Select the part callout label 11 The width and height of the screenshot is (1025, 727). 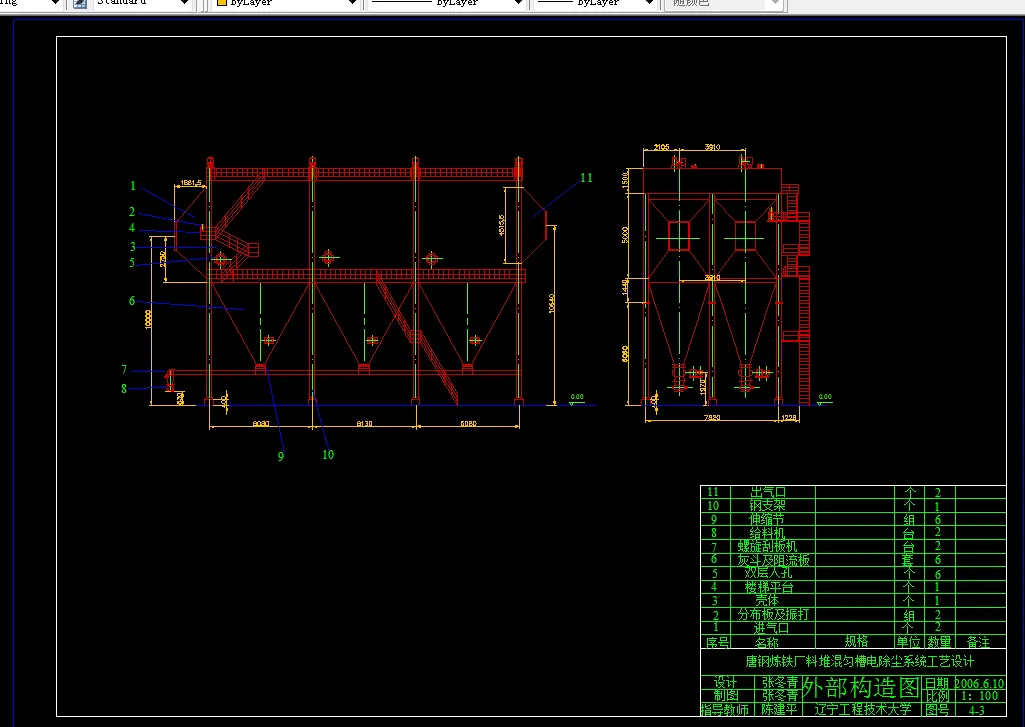586,179
